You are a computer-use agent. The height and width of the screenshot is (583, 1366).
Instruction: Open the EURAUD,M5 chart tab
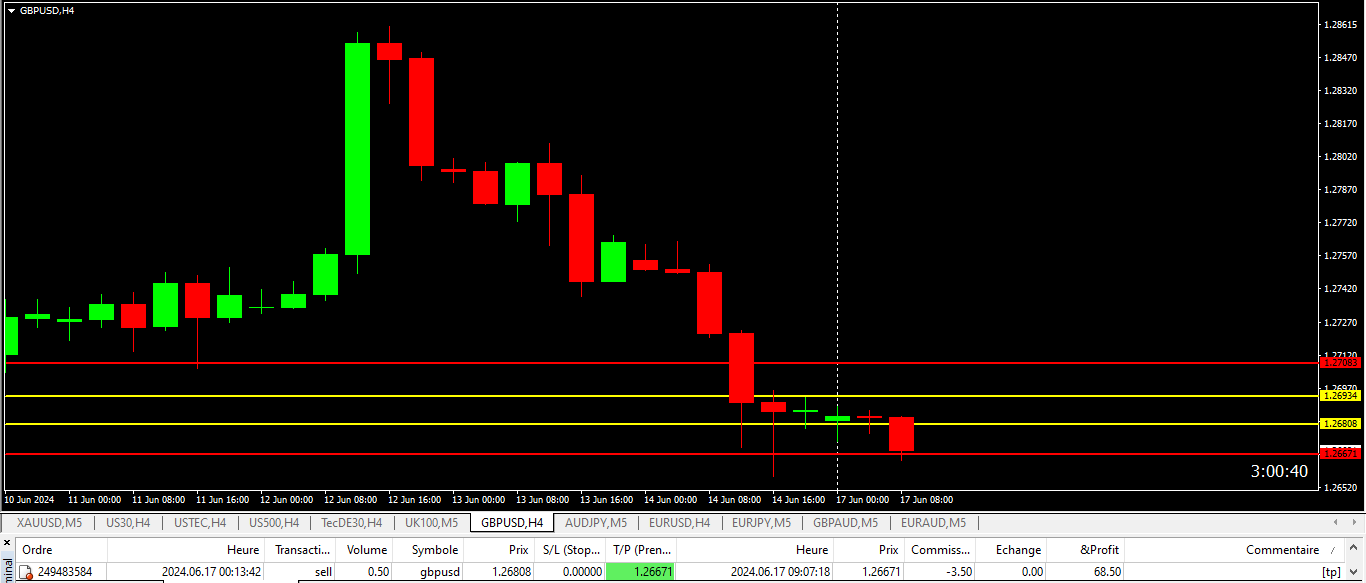tap(933, 523)
